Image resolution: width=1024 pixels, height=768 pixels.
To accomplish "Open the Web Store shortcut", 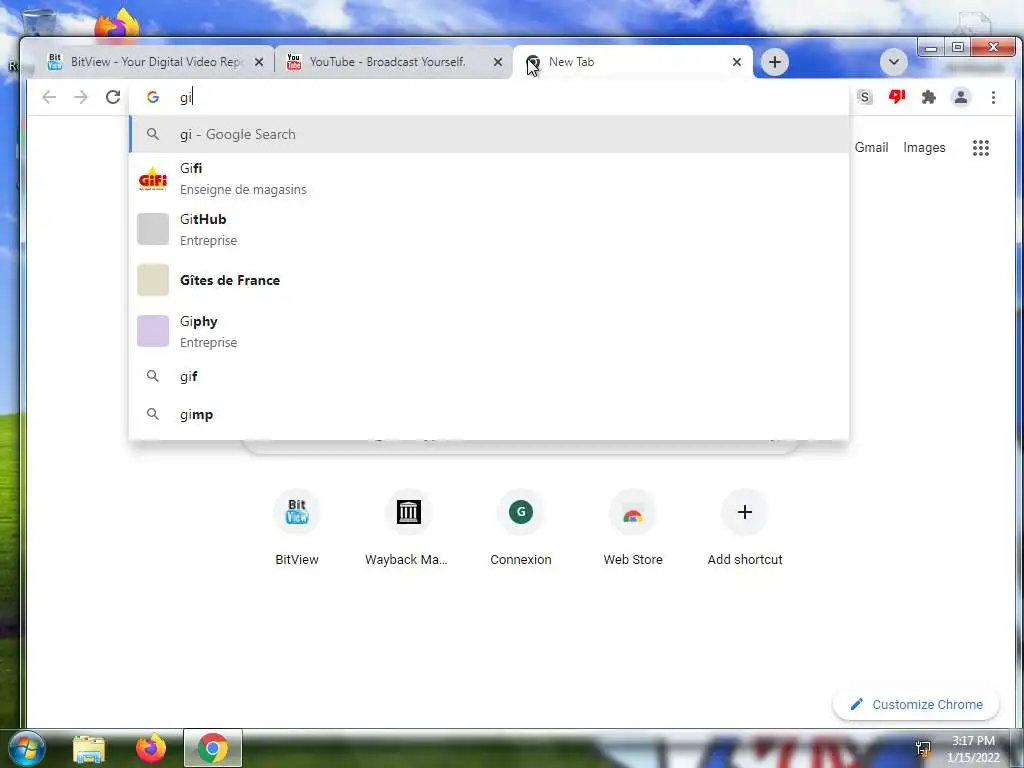I will pos(633,528).
